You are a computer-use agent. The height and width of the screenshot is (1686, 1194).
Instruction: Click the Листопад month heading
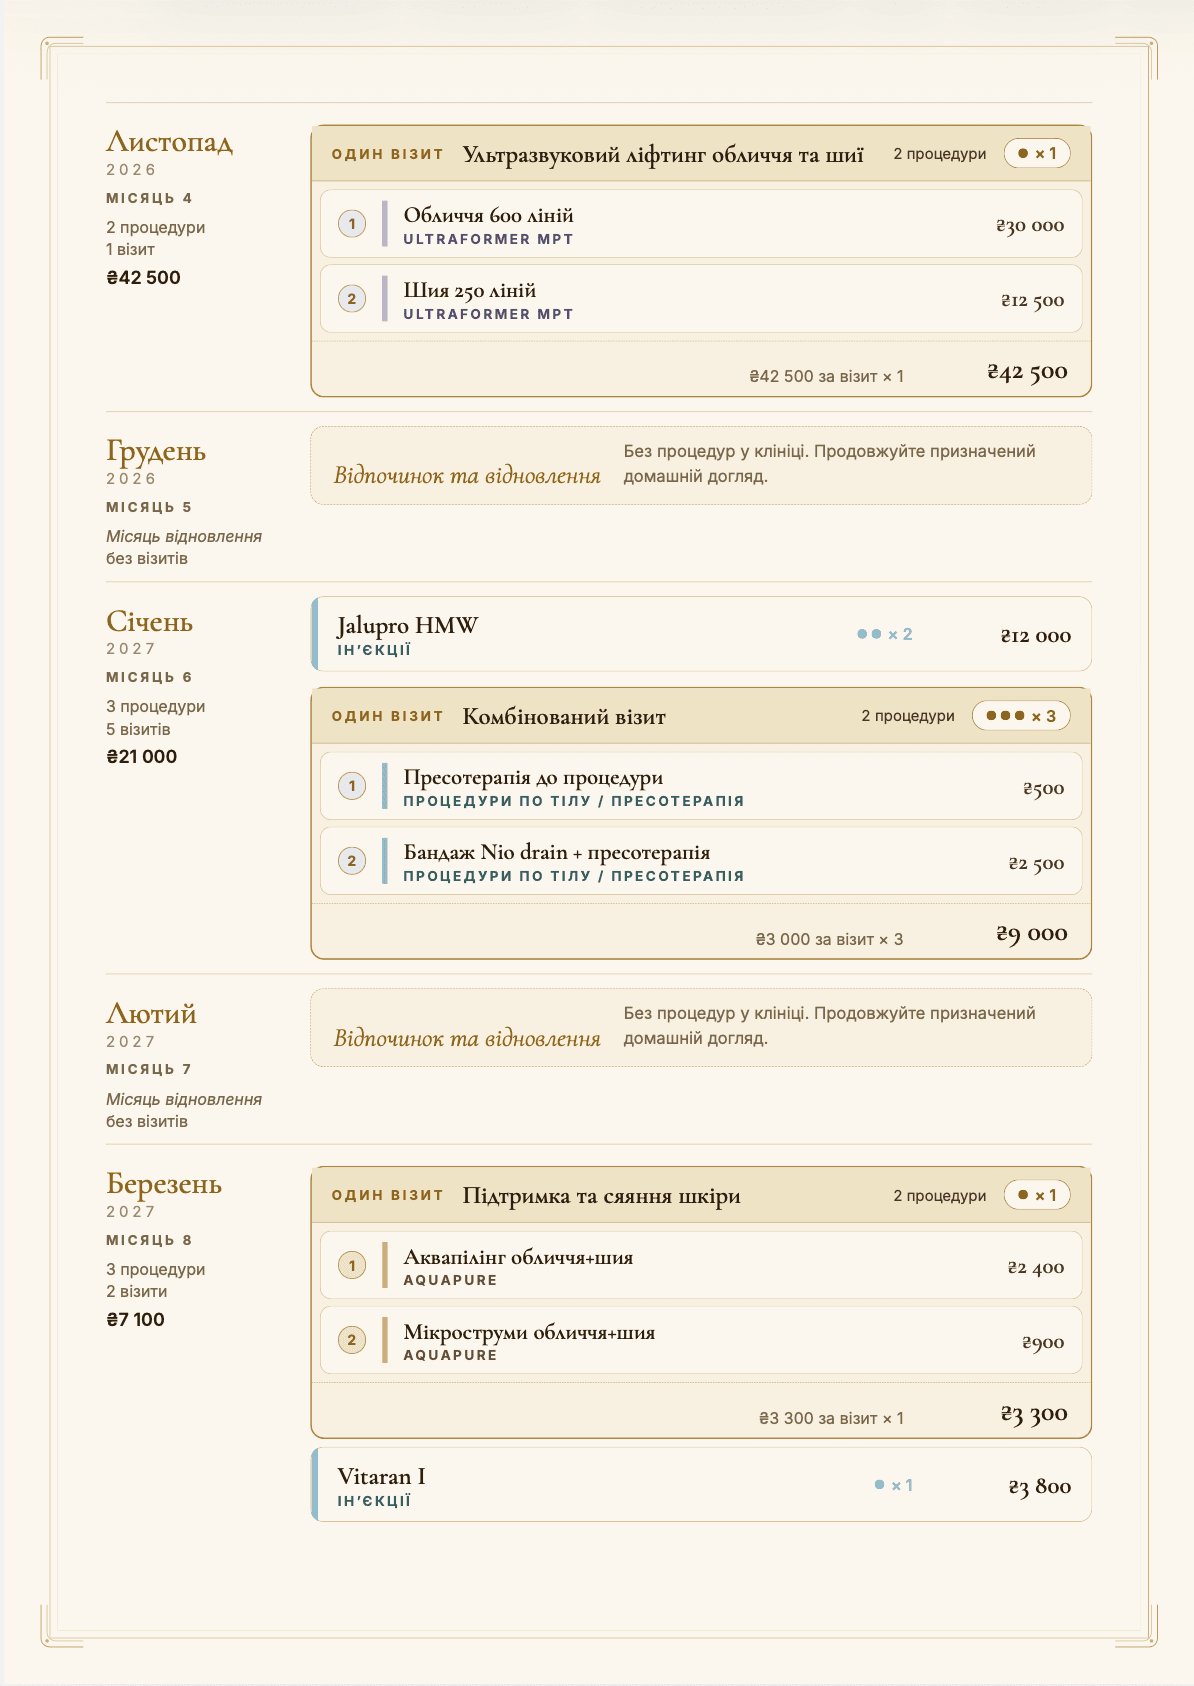click(170, 142)
